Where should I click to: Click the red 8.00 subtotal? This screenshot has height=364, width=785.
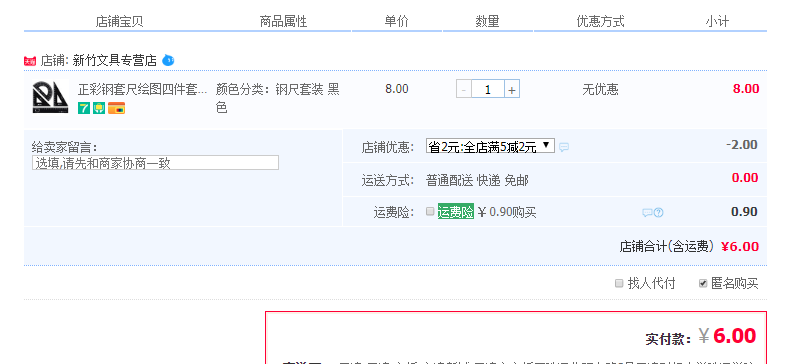coord(746,89)
